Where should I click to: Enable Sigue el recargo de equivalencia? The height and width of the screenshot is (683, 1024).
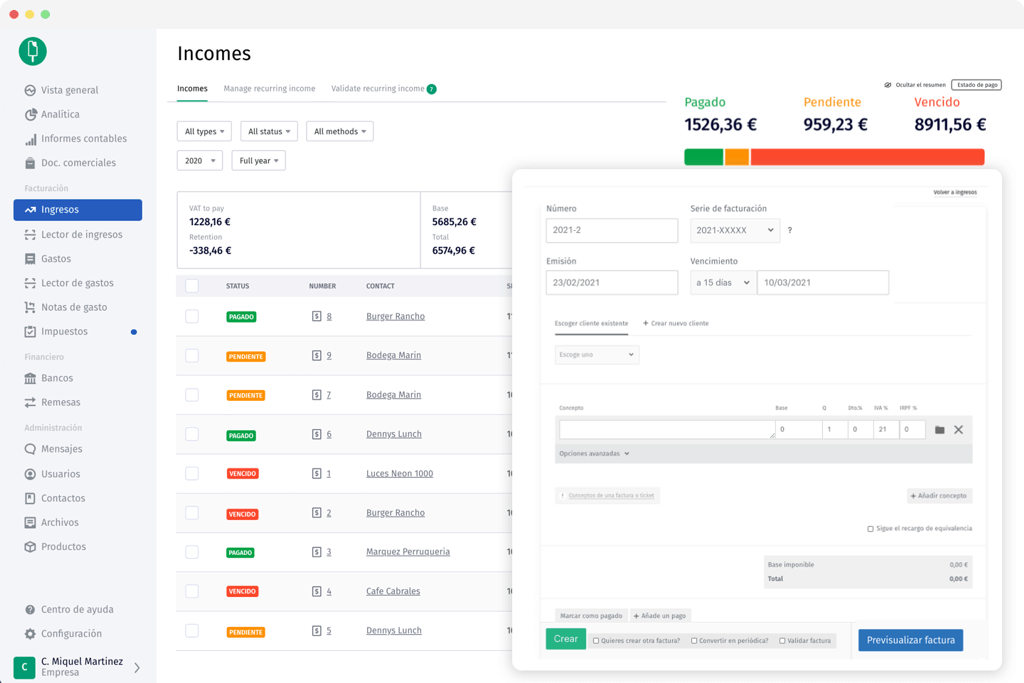[x=870, y=529]
